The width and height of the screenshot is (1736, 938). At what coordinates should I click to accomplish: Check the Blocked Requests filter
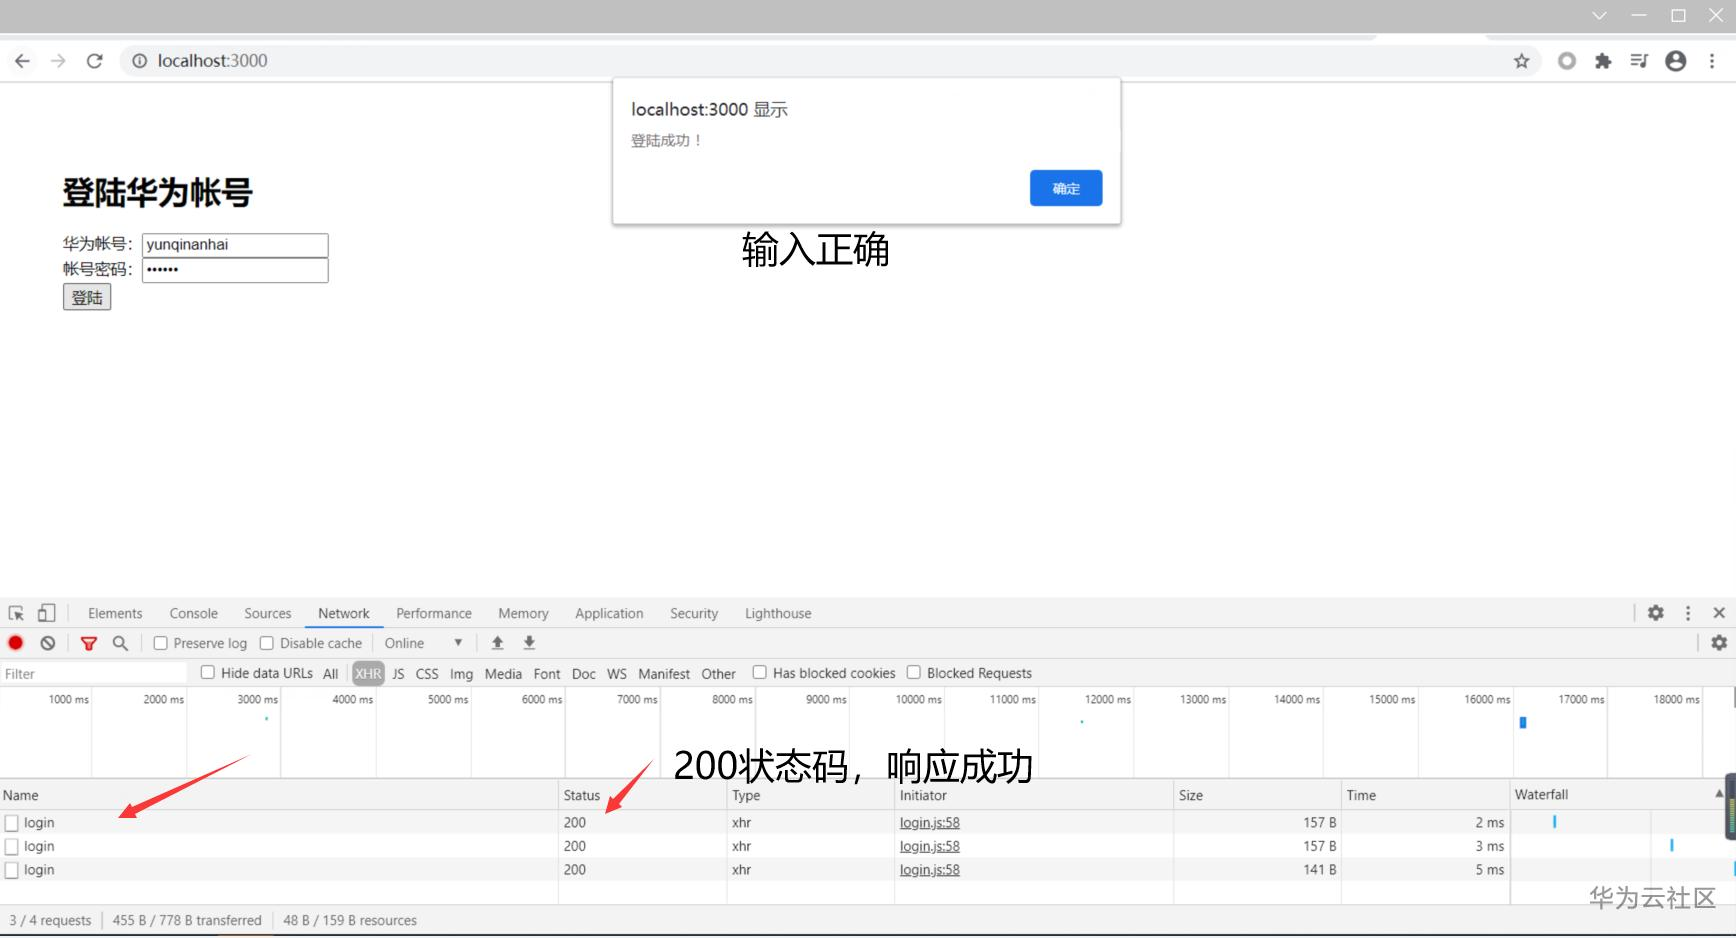(914, 673)
